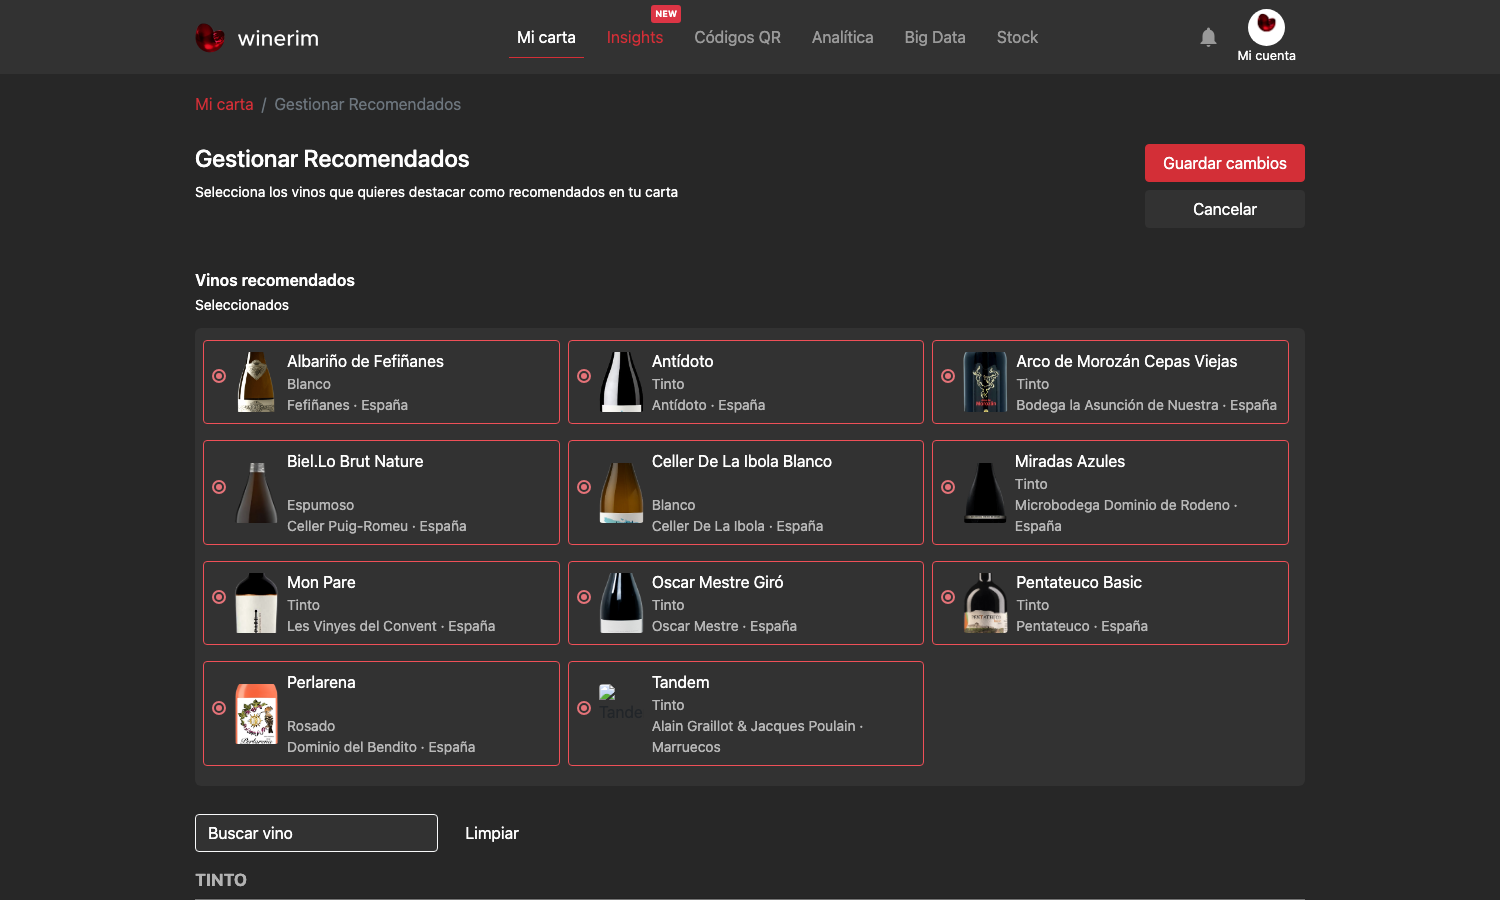Toggle Perlarena radio button
Viewport: 1500px width, 900px height.
219,708
